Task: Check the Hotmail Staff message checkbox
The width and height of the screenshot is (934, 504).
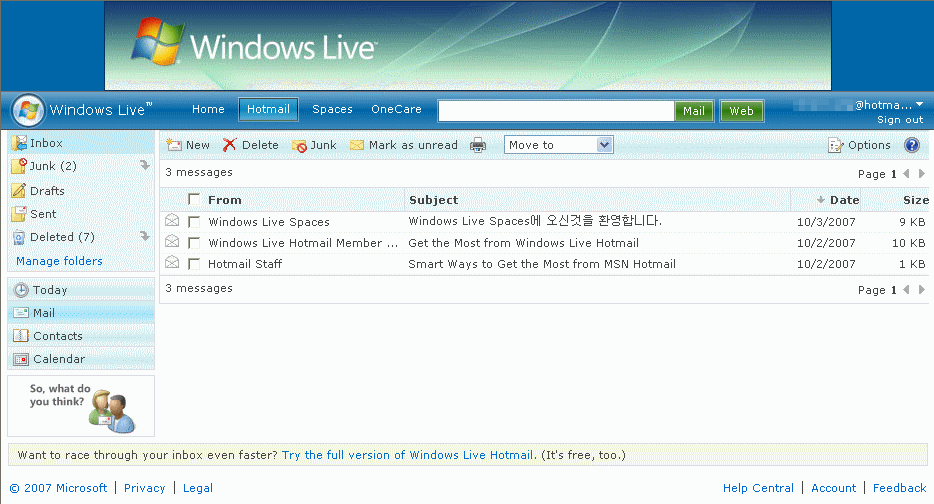Action: 194,263
